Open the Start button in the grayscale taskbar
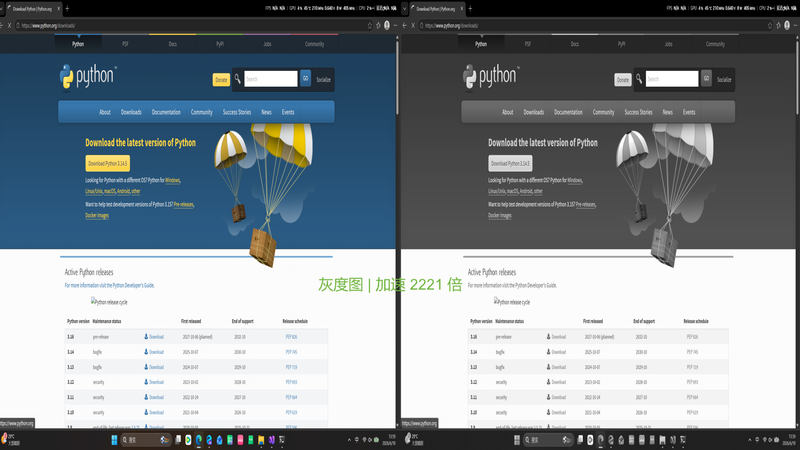The height and width of the screenshot is (450, 800). [517, 440]
